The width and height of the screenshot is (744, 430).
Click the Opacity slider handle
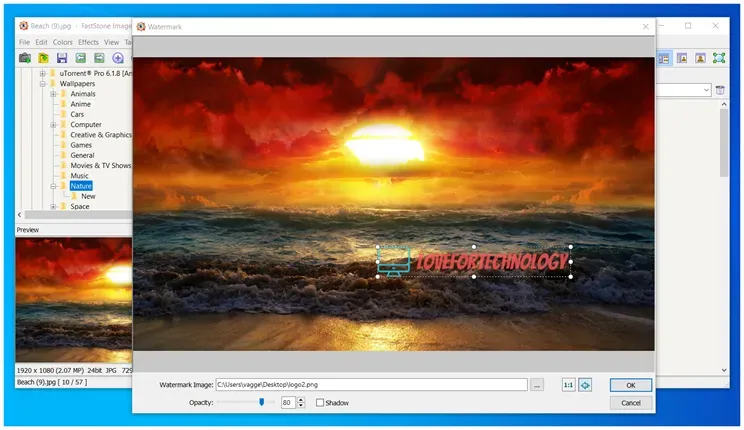click(261, 402)
